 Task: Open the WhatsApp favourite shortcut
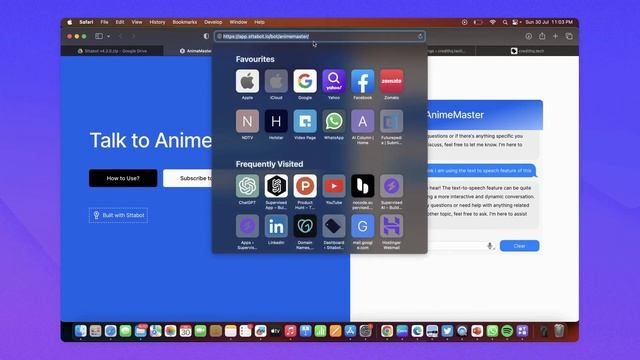[x=334, y=121]
